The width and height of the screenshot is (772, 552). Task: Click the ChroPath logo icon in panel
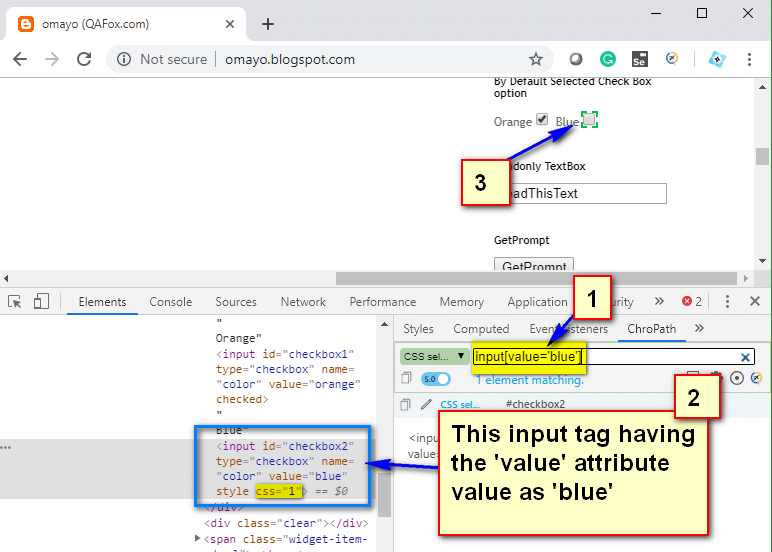coord(756,378)
